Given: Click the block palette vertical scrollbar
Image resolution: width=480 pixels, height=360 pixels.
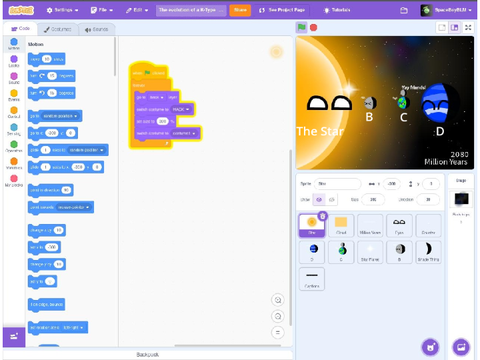Looking at the screenshot, I should 115,56.
